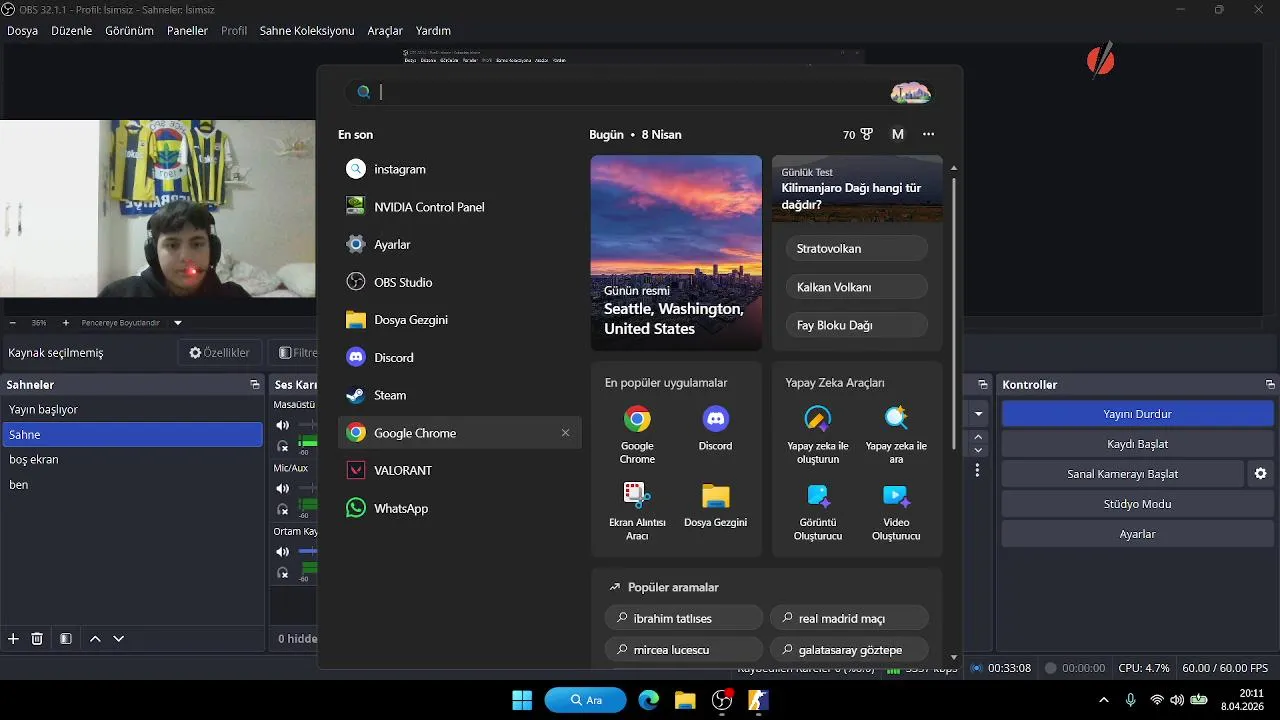Click the up chevron left of Kaydı Başlat

pos(979,437)
